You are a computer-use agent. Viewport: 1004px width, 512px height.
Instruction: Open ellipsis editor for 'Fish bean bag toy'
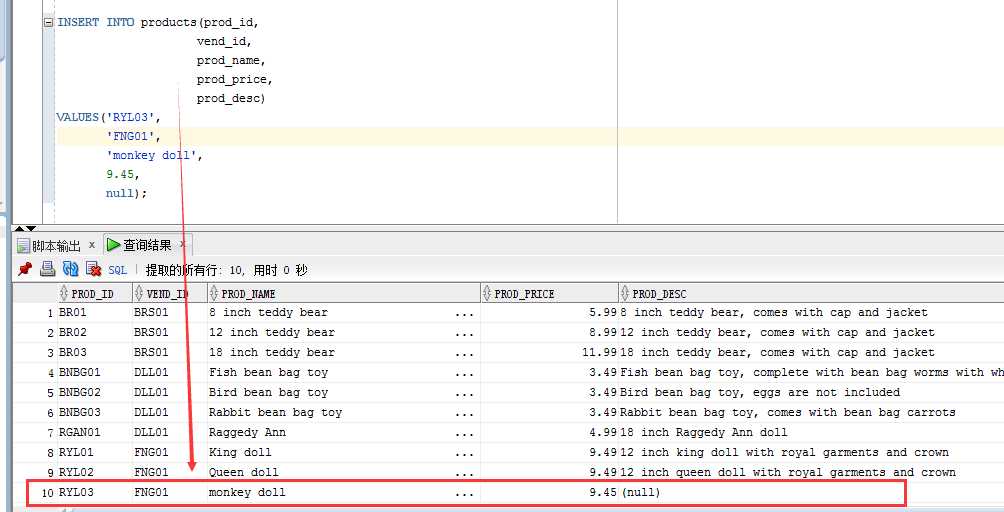click(x=464, y=372)
